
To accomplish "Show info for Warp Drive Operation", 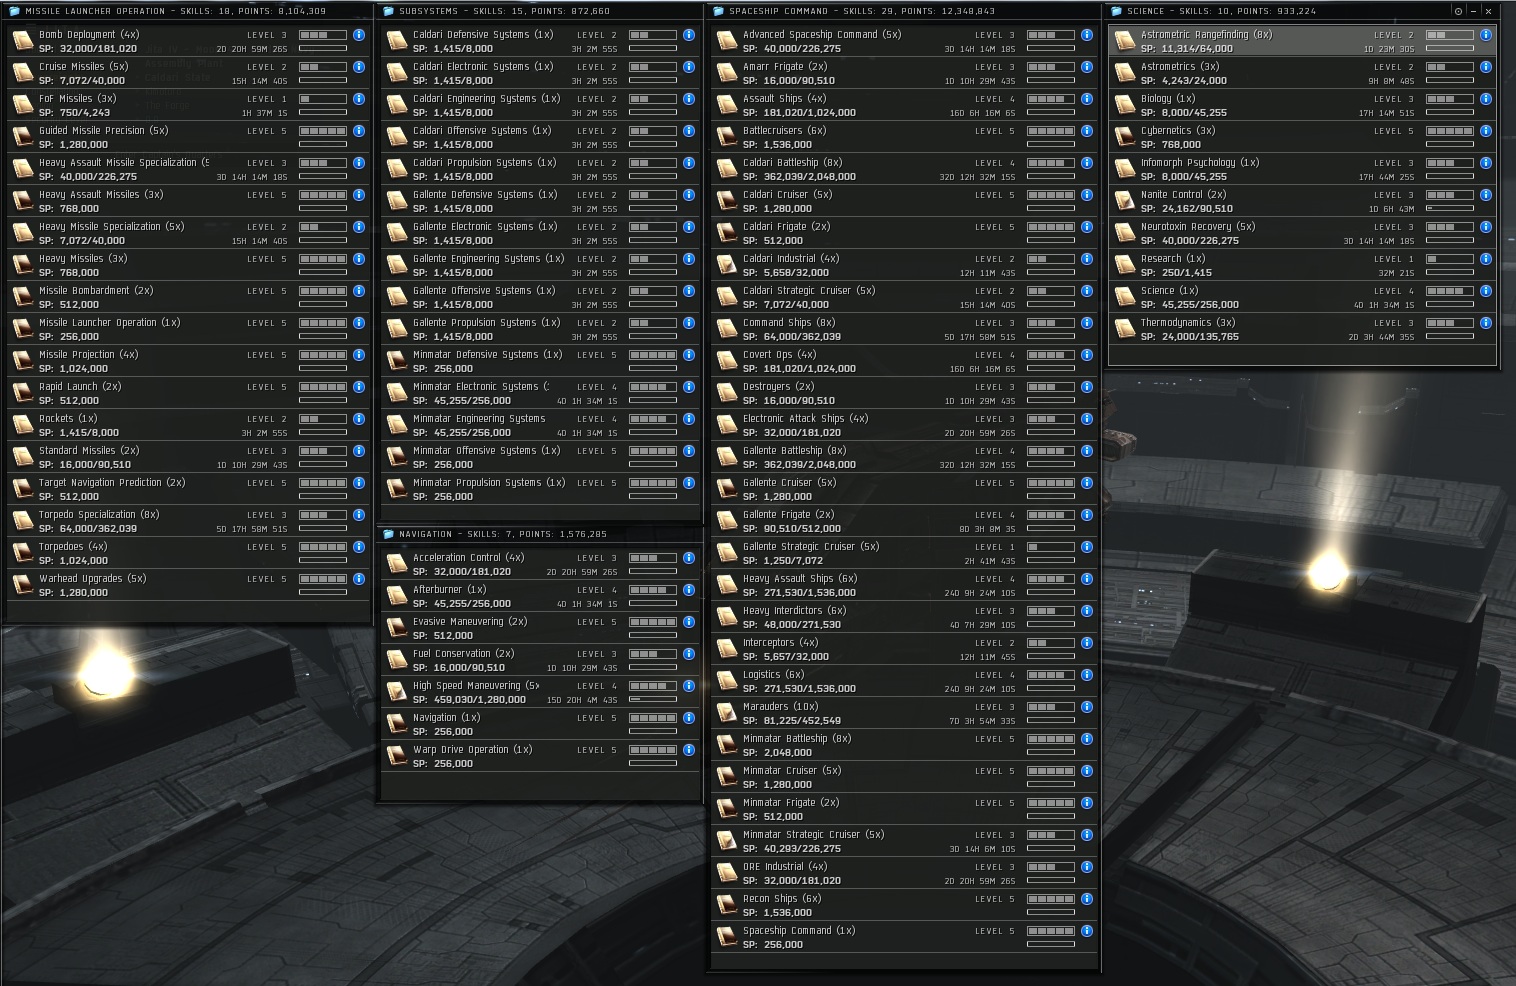I will click(689, 750).
